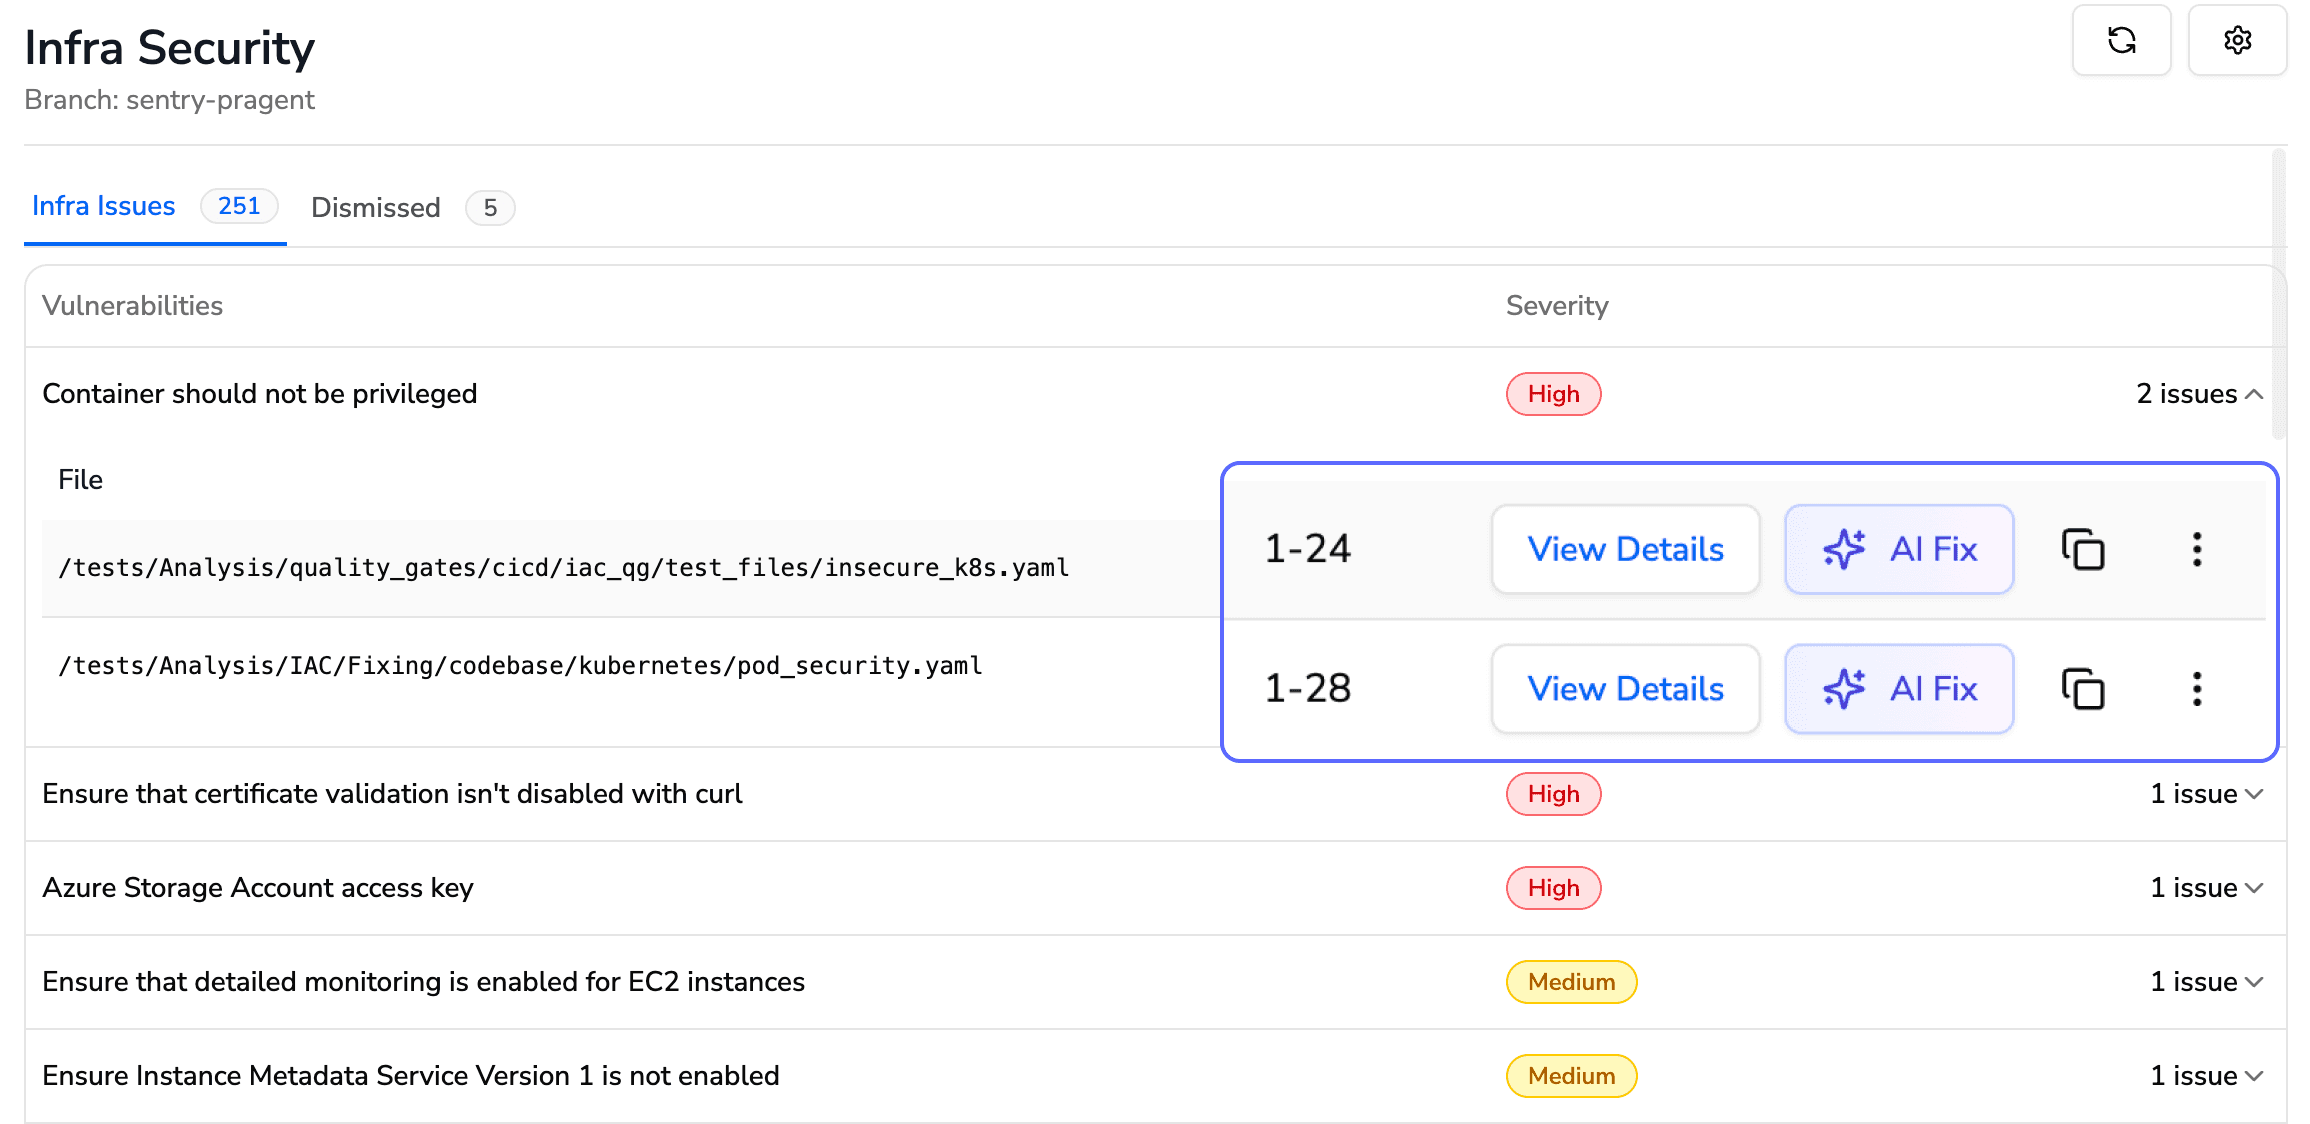Open settings via the gear icon

[x=2237, y=41]
